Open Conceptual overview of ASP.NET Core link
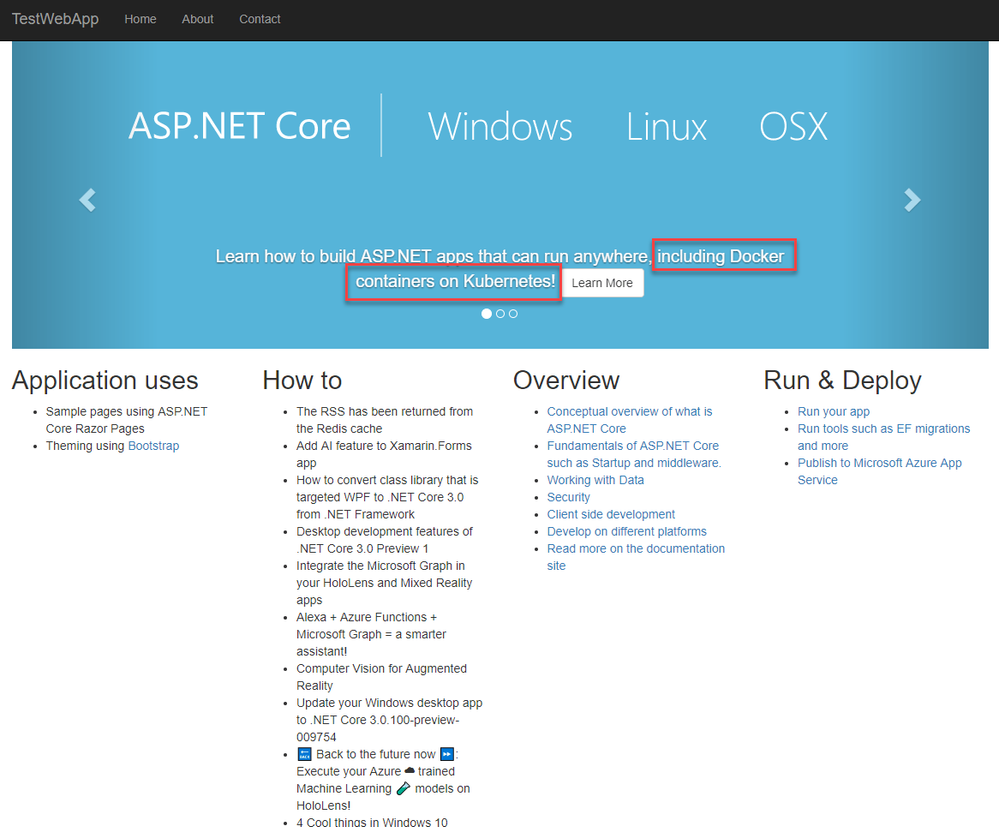This screenshot has width=999, height=827. coord(629,420)
